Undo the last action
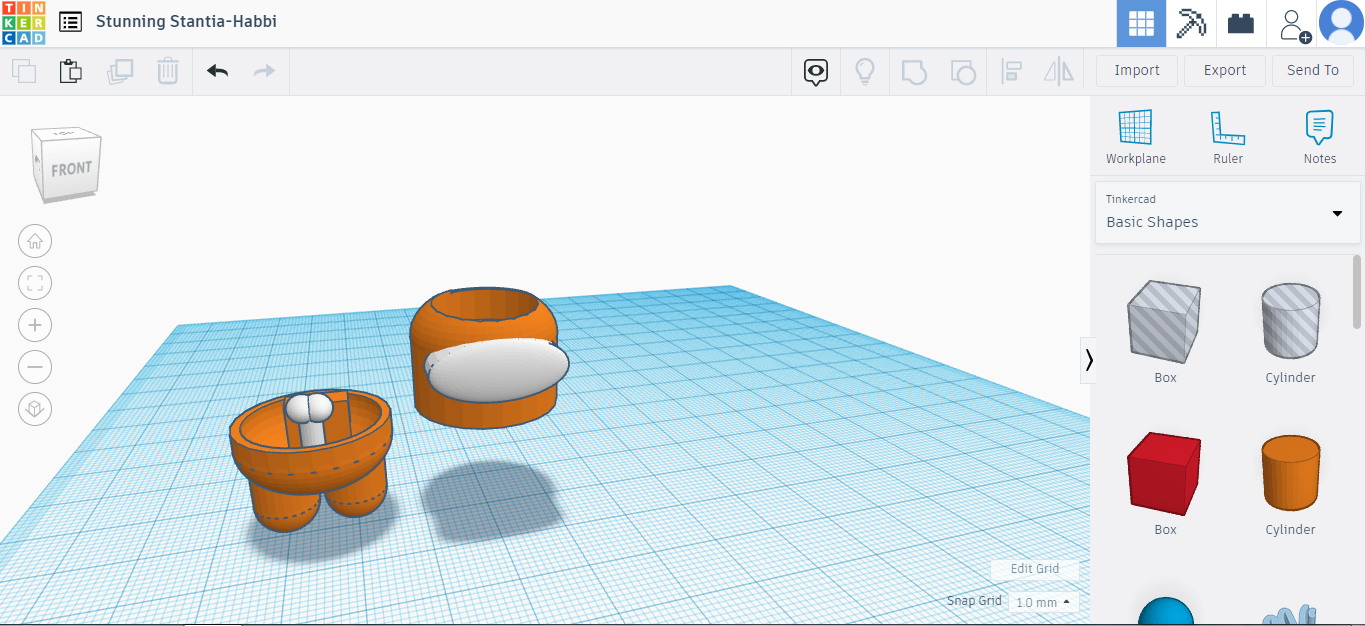 tap(217, 71)
